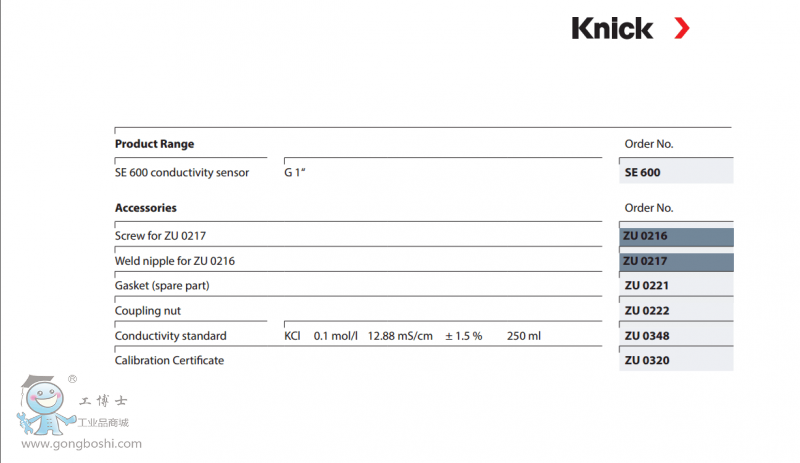Select order number ZU 0222
800x463 pixels.
646,311
